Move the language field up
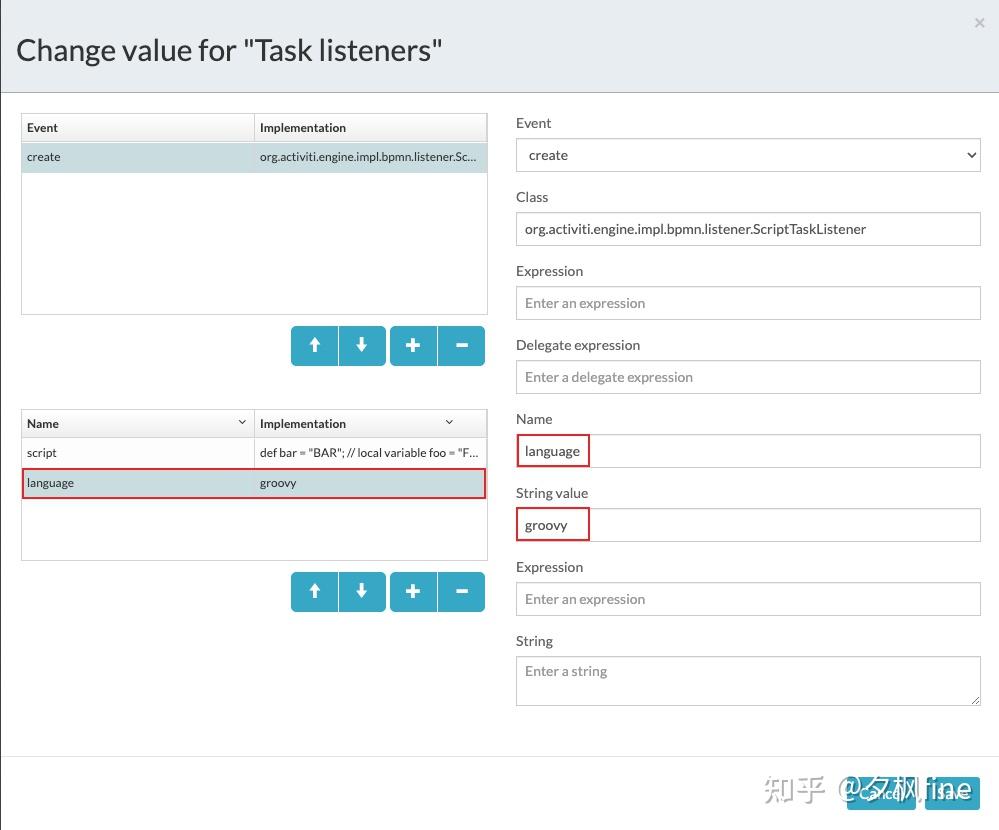 click(x=314, y=591)
